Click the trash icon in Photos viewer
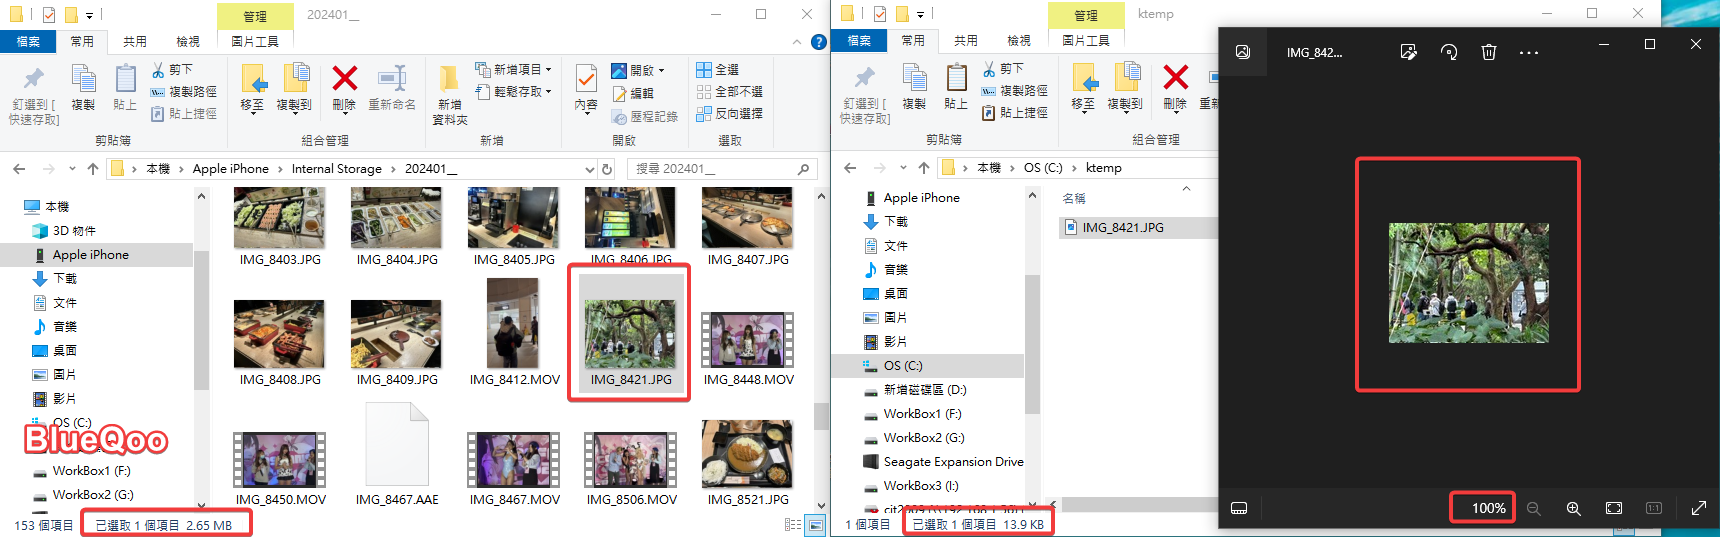Viewport: 1720px width, 537px height. coord(1488,52)
